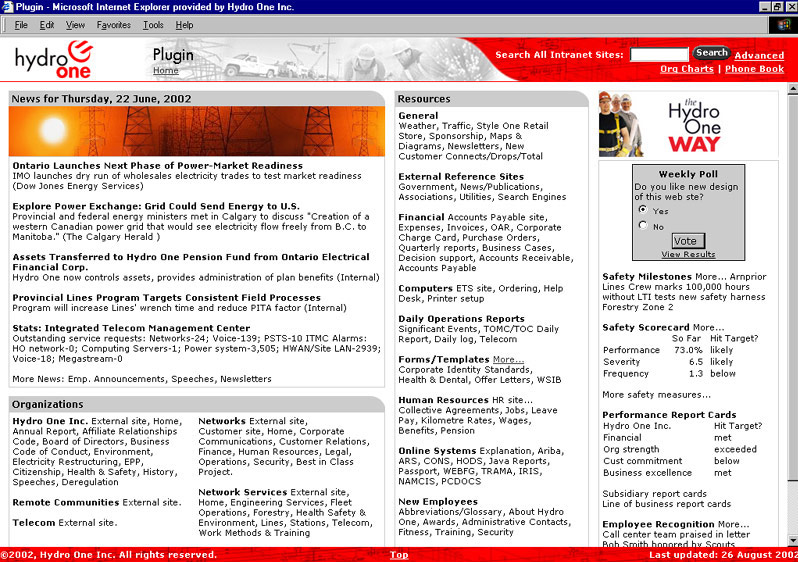Viewport: 798px width, 562px height.
Task: Click Employee Recognition More... link
Action: tap(733, 525)
